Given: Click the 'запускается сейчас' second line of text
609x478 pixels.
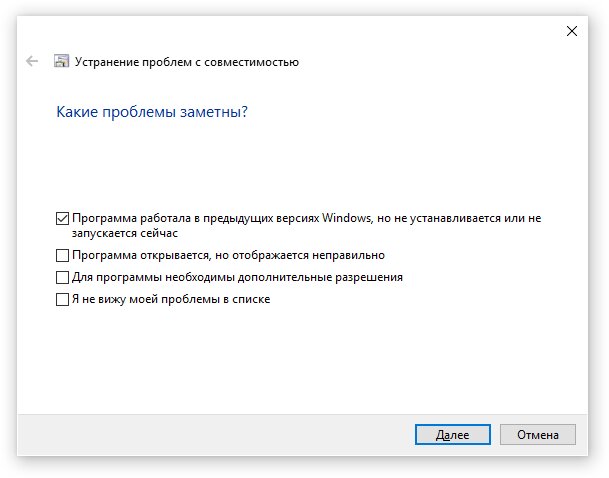Looking at the screenshot, I should (x=125, y=233).
